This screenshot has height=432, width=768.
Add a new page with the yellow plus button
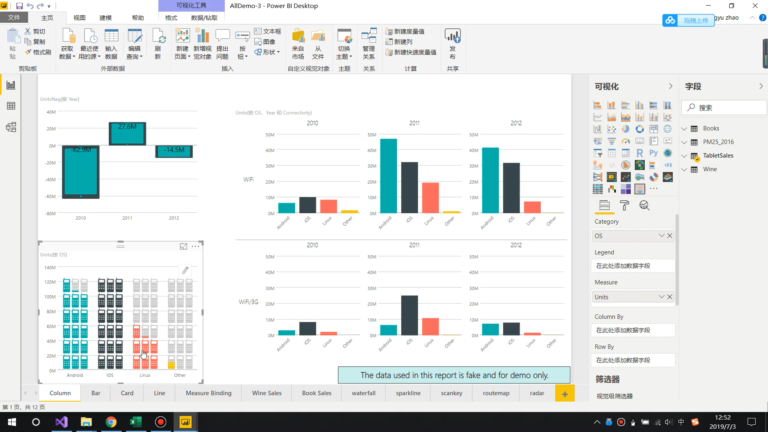point(565,393)
